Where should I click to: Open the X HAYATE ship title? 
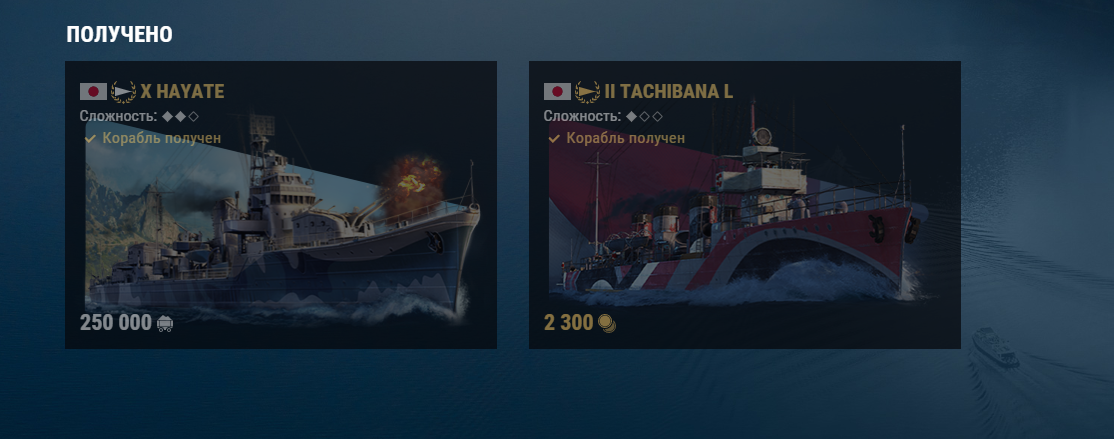click(x=183, y=92)
